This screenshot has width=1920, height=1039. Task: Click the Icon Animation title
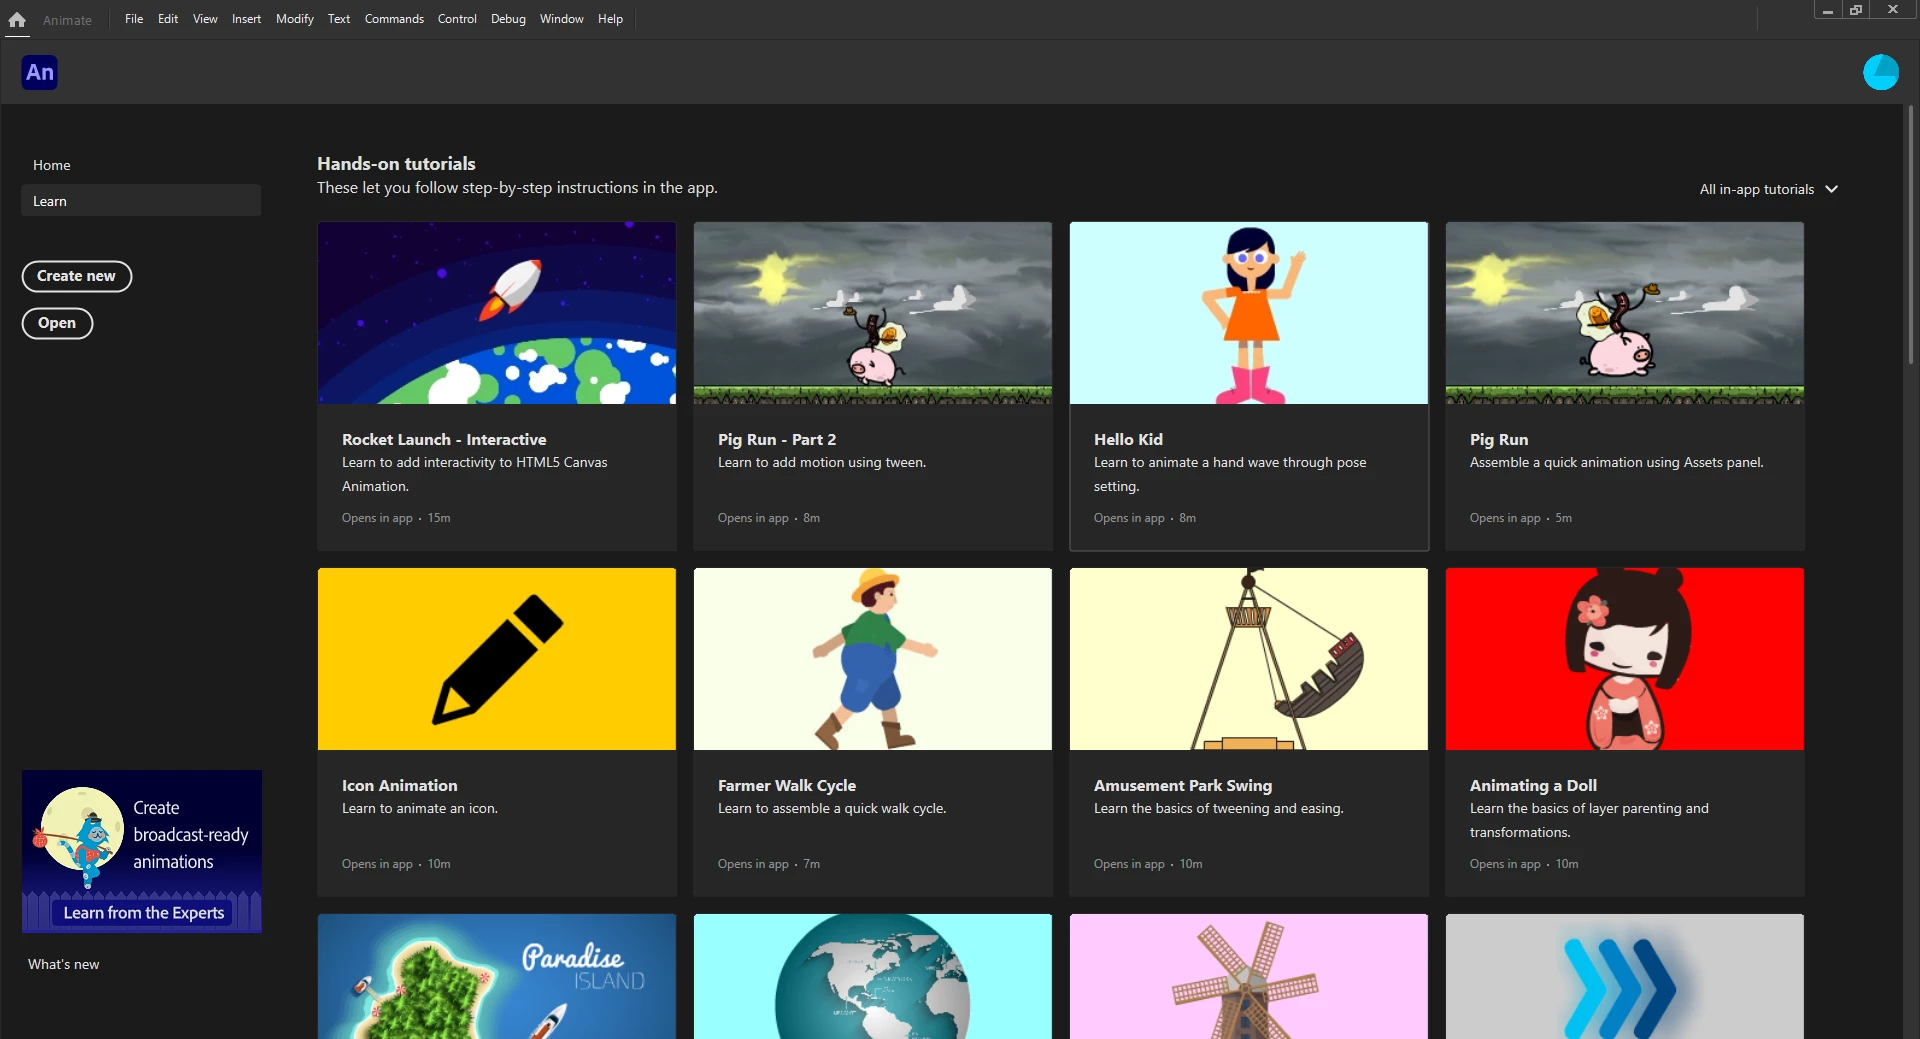400,785
